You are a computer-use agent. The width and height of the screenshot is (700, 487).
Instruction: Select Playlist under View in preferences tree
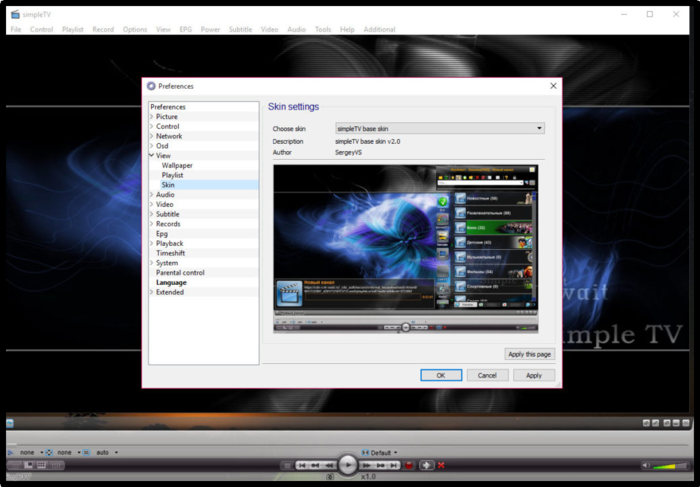172,175
